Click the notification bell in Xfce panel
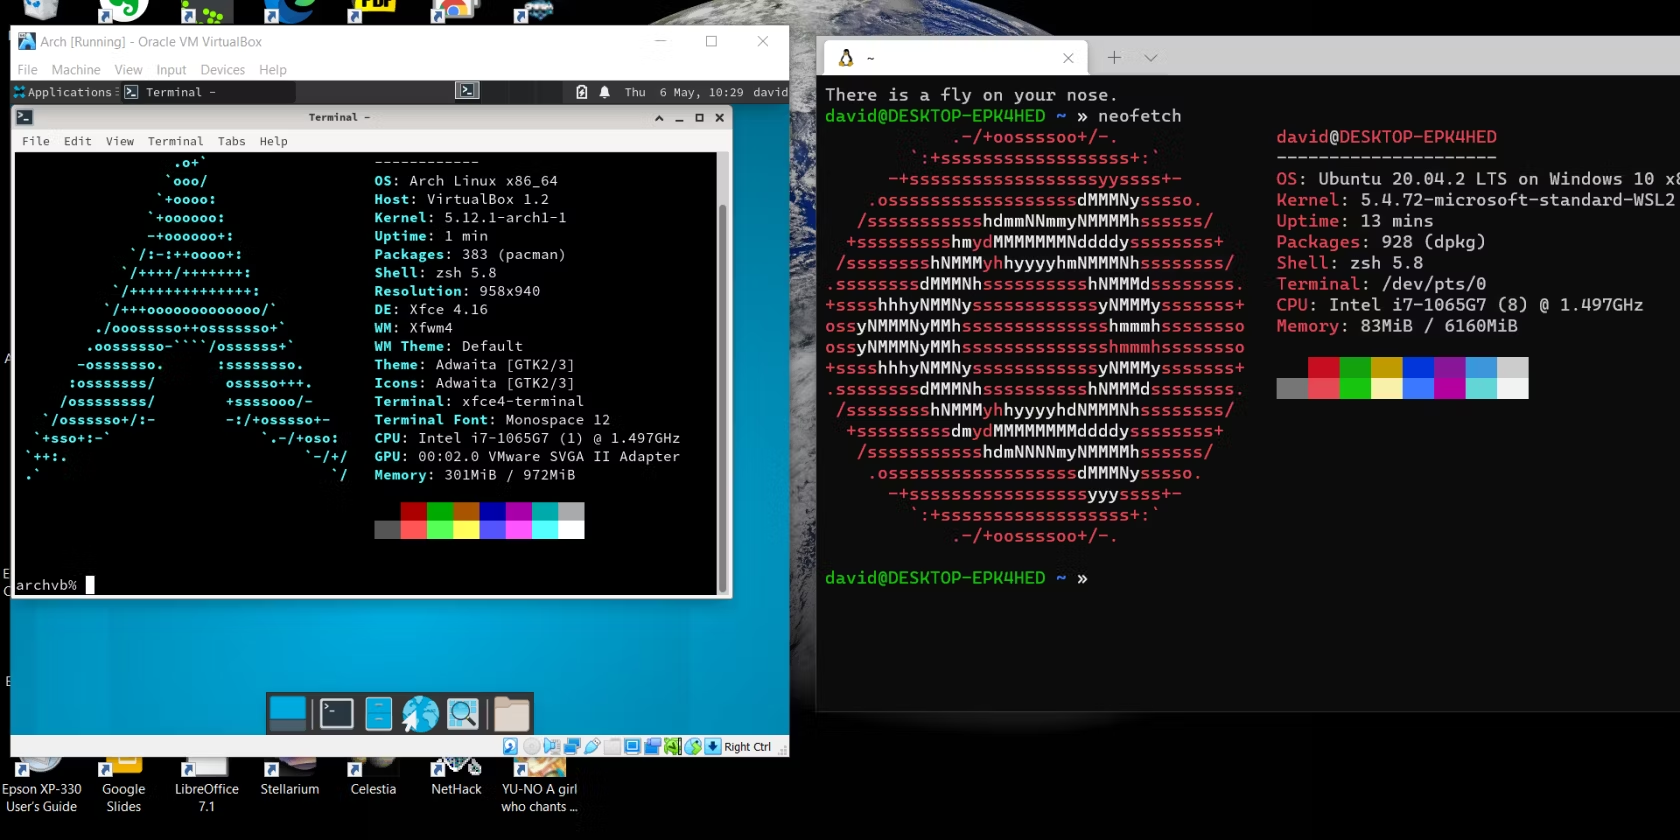The height and width of the screenshot is (840, 1680). click(x=604, y=92)
